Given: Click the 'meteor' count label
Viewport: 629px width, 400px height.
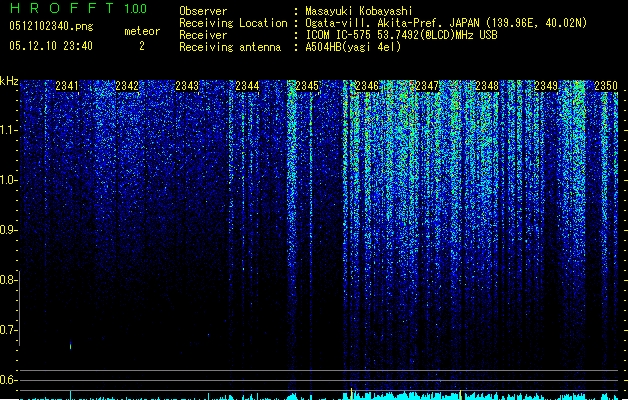Looking at the screenshot, I should (x=142, y=31).
